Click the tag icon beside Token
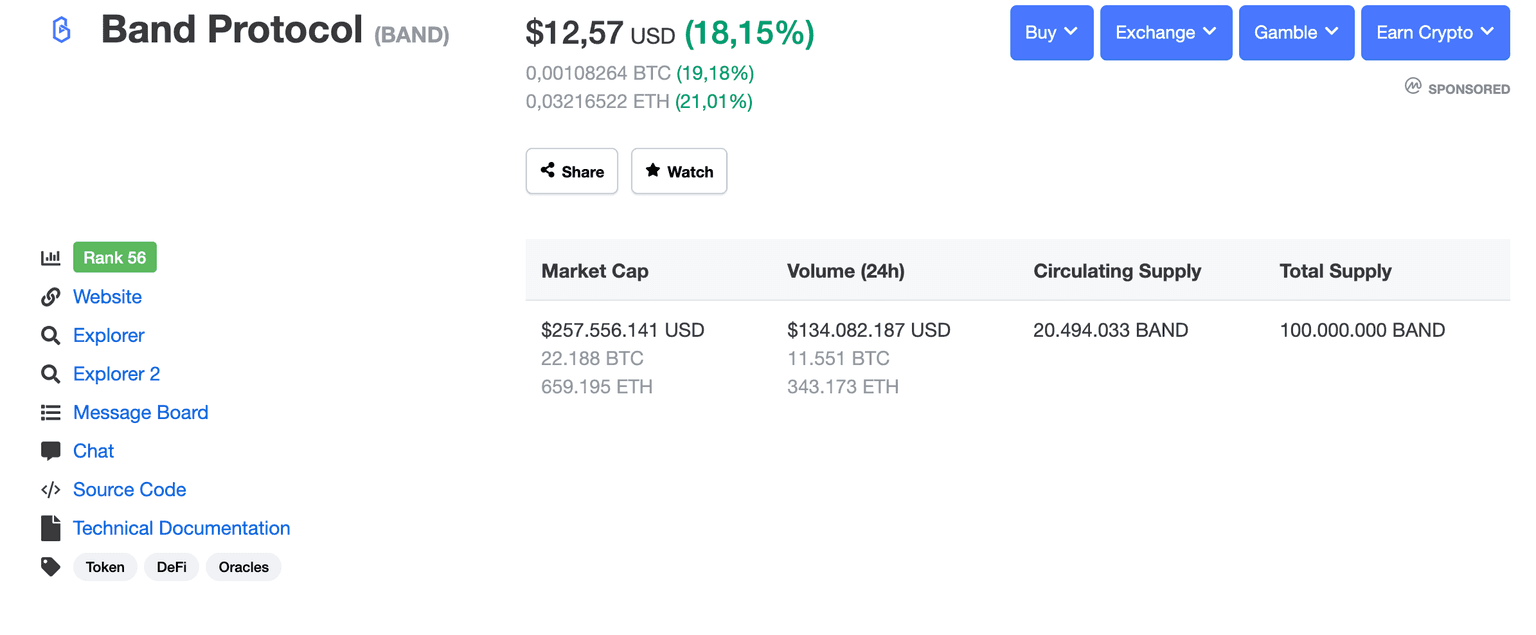 [50, 567]
